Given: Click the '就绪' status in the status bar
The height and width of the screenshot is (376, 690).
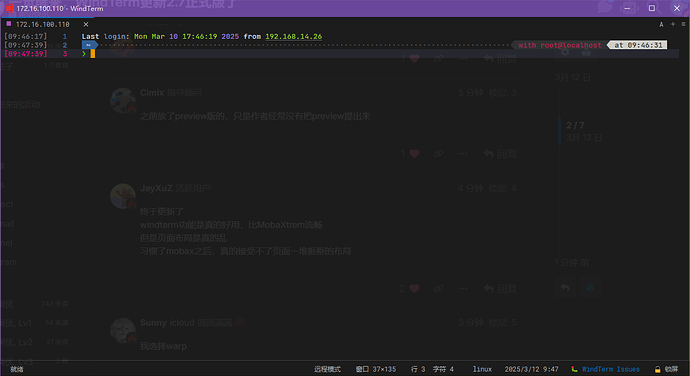Looking at the screenshot, I should tap(17, 369).
